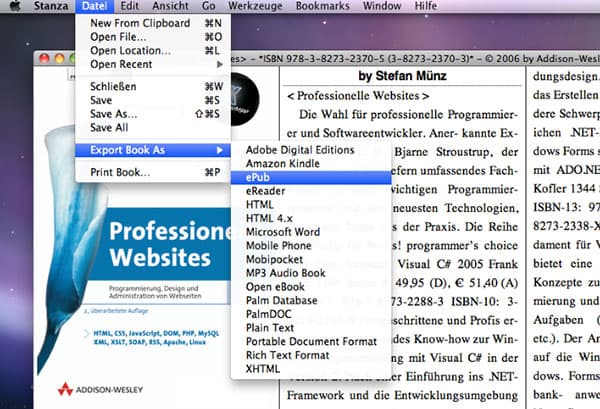Viewport: 600px width, 409px height.
Task: Open the Apple menu
Action: pyautogui.click(x=14, y=6)
